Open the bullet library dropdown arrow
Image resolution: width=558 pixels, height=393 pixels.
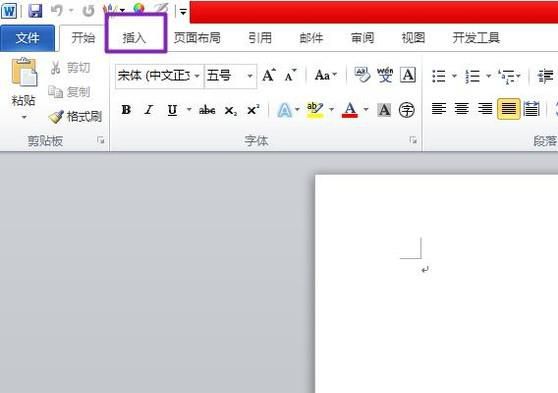point(454,76)
